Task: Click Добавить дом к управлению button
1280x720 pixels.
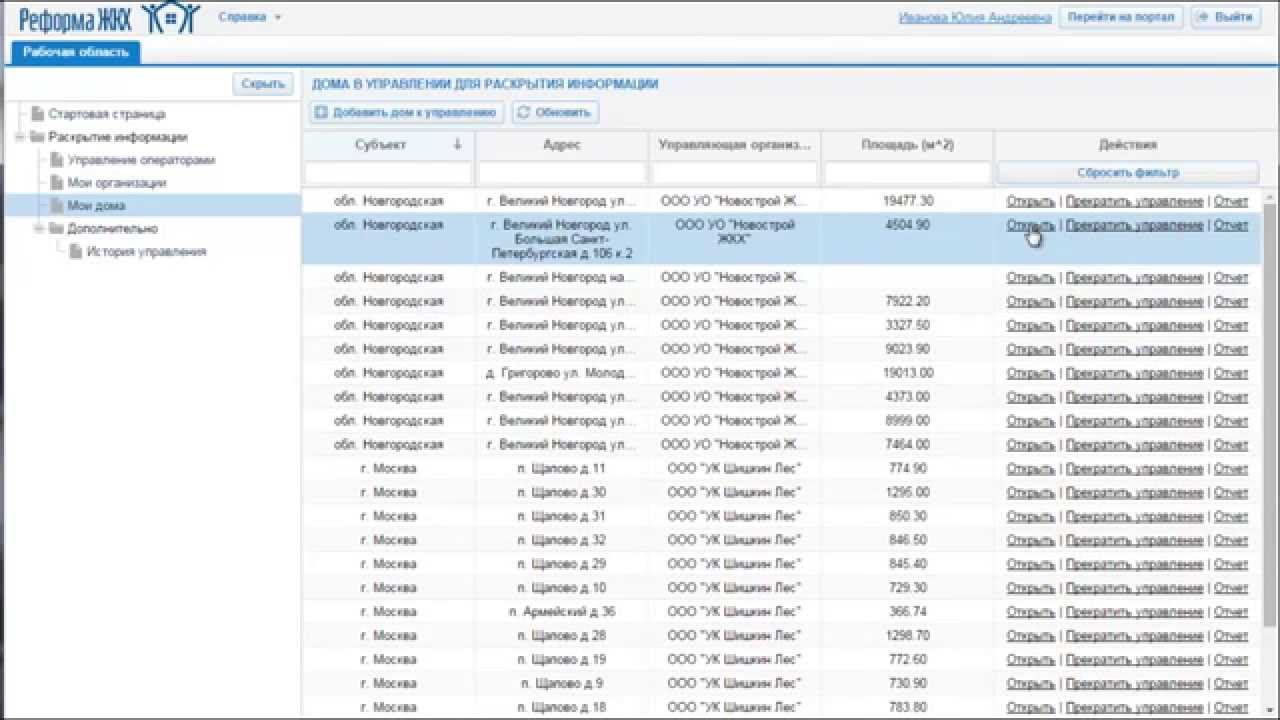Action: (x=406, y=113)
